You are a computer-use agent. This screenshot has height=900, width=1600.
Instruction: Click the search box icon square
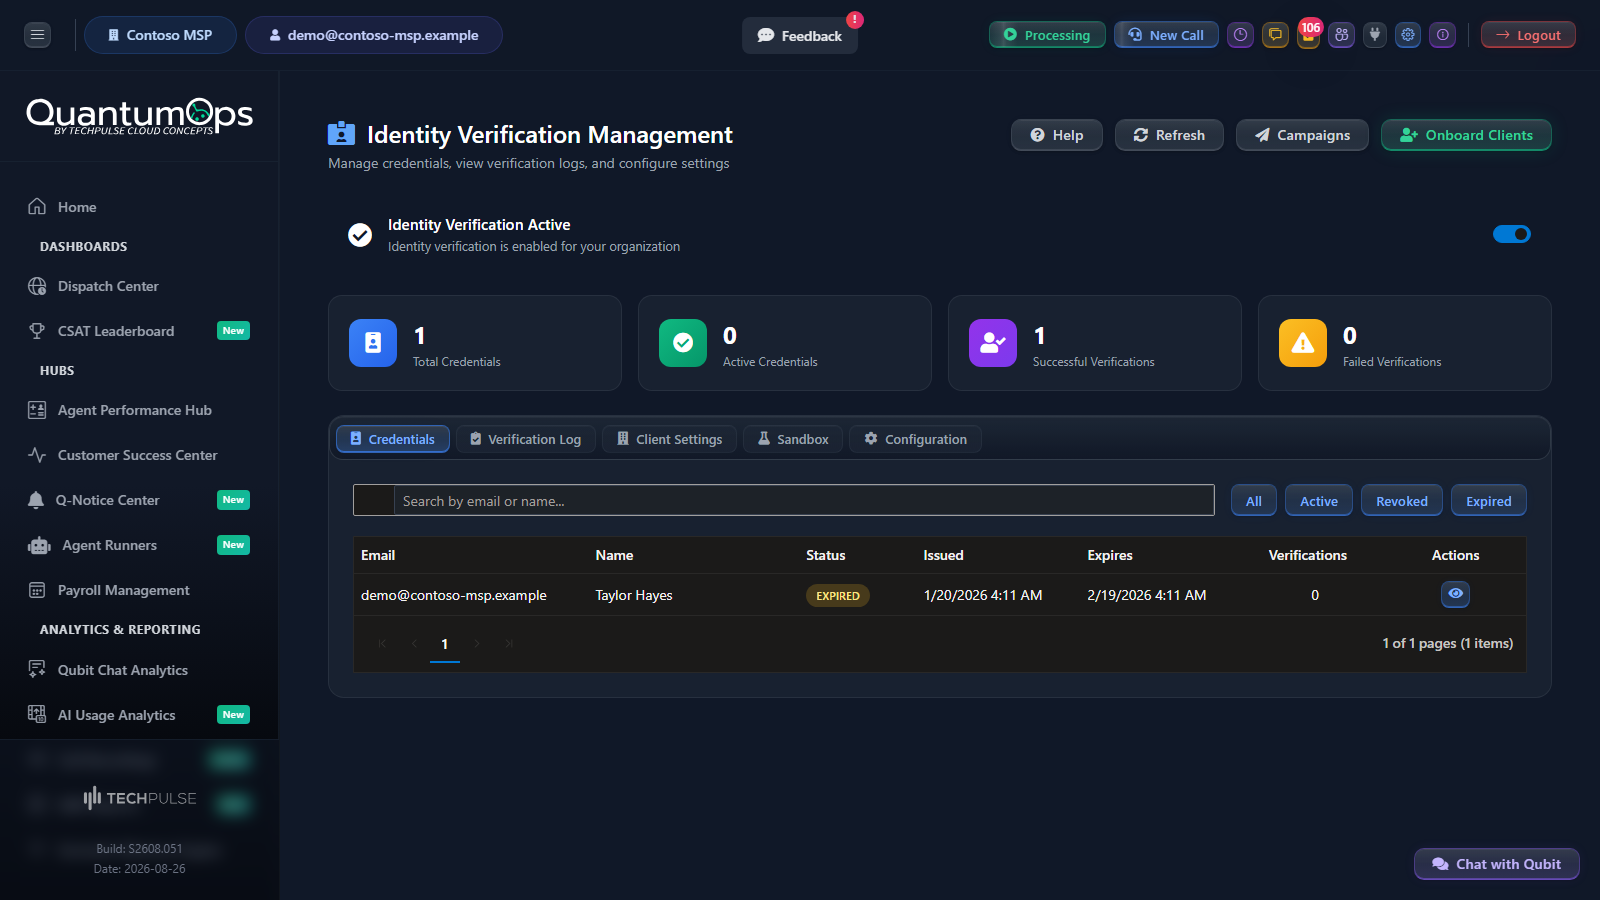(x=374, y=500)
